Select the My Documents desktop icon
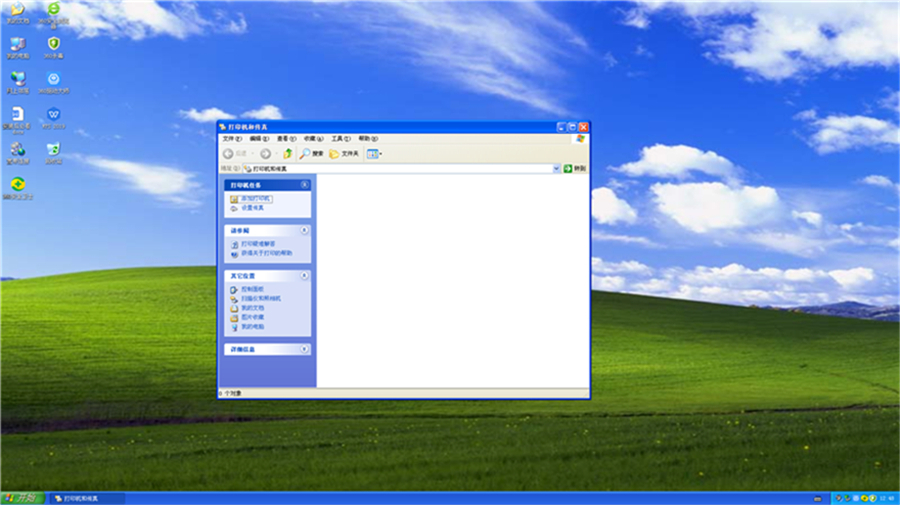 [18, 13]
